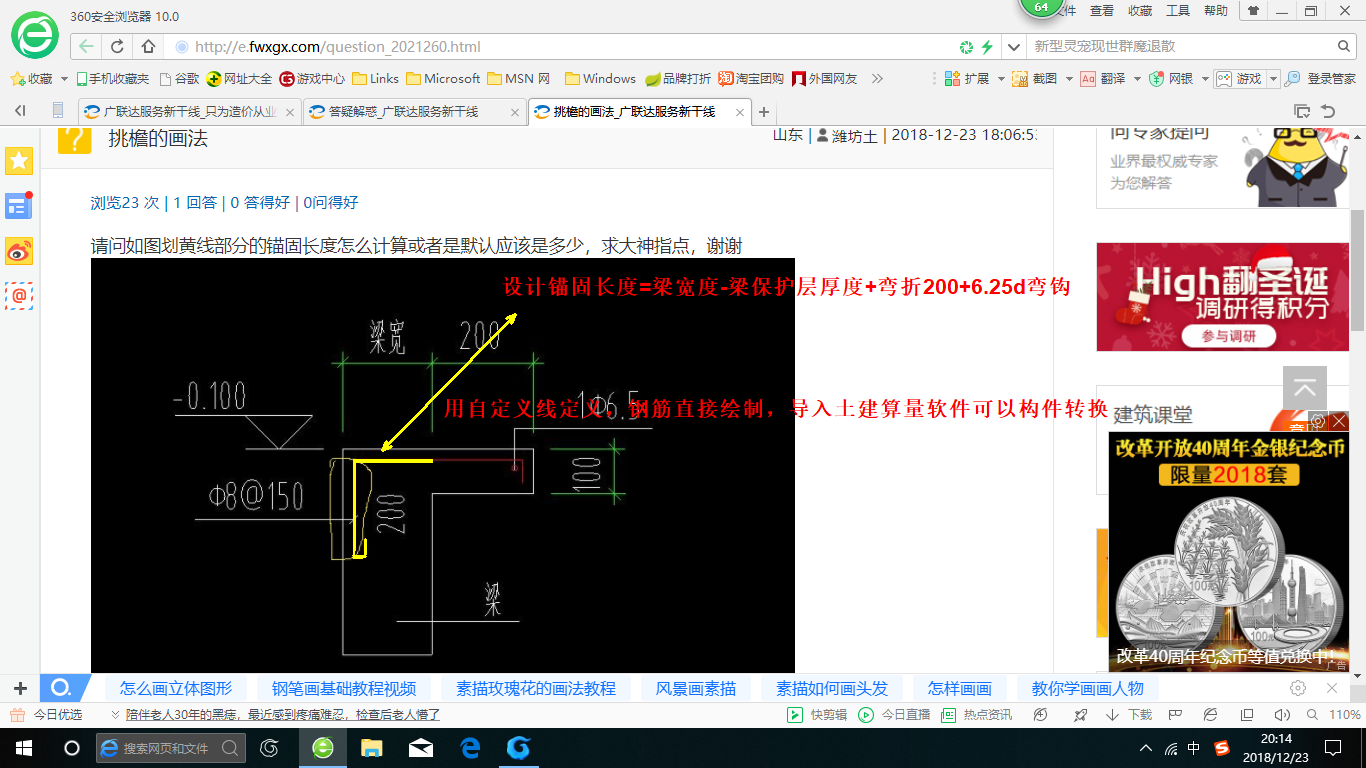Expand the 扩展 extensions dropdown
This screenshot has width=1366, height=768.
1001,79
